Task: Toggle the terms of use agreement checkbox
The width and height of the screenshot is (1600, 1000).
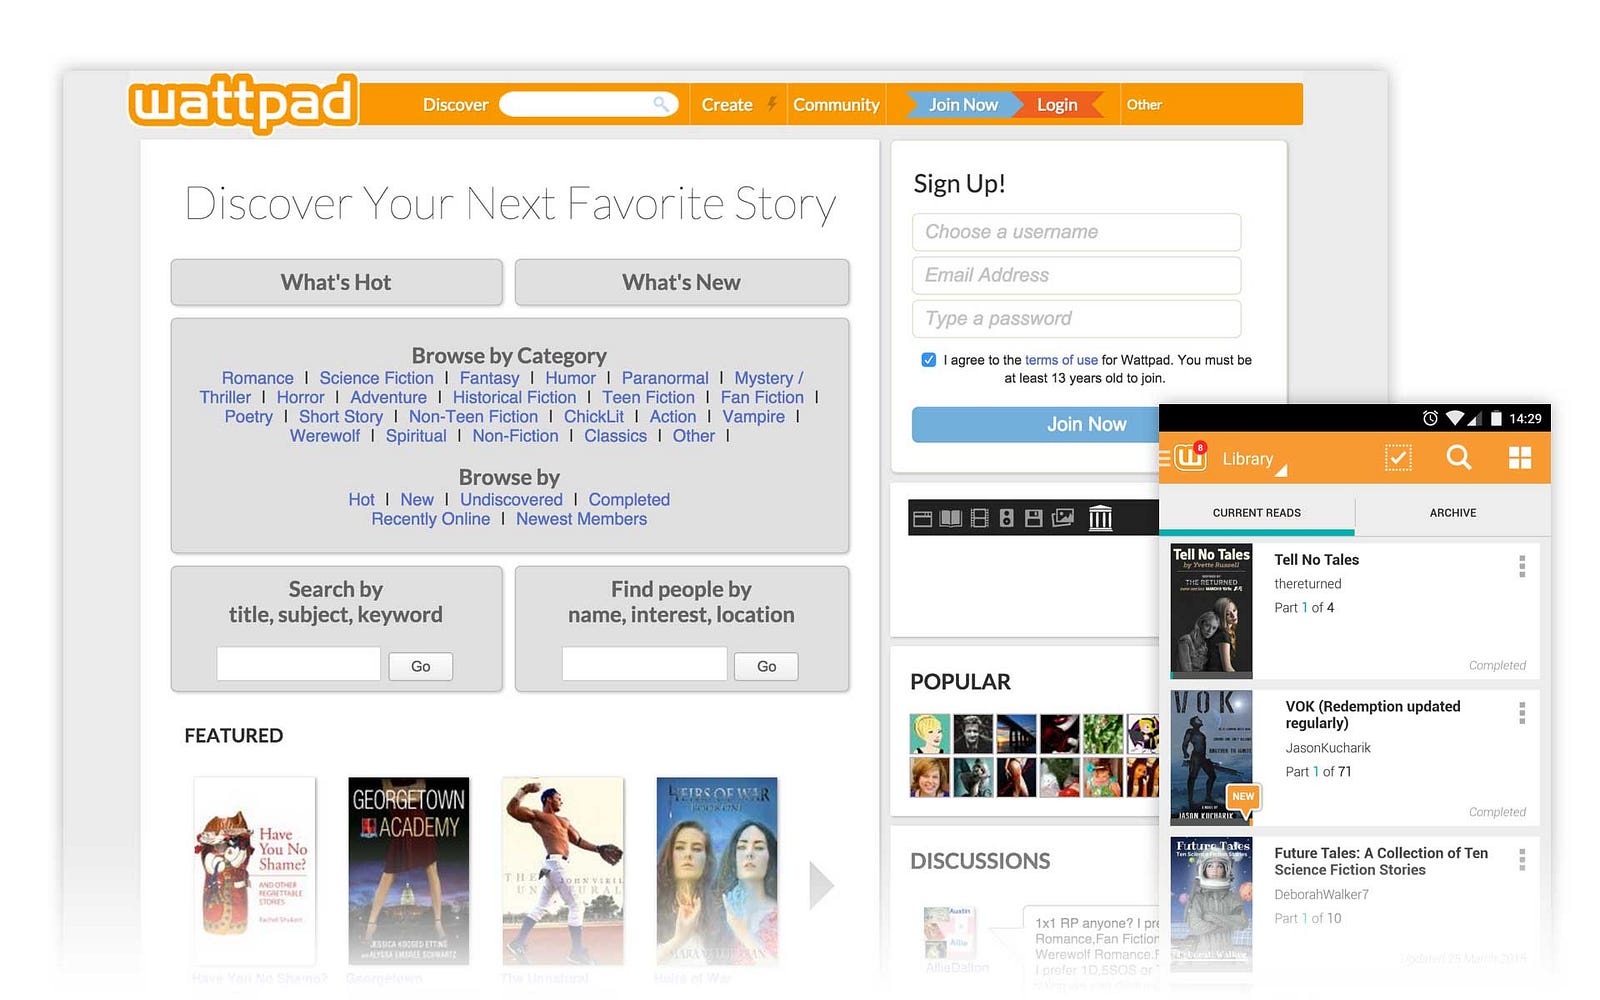Action: tap(928, 360)
